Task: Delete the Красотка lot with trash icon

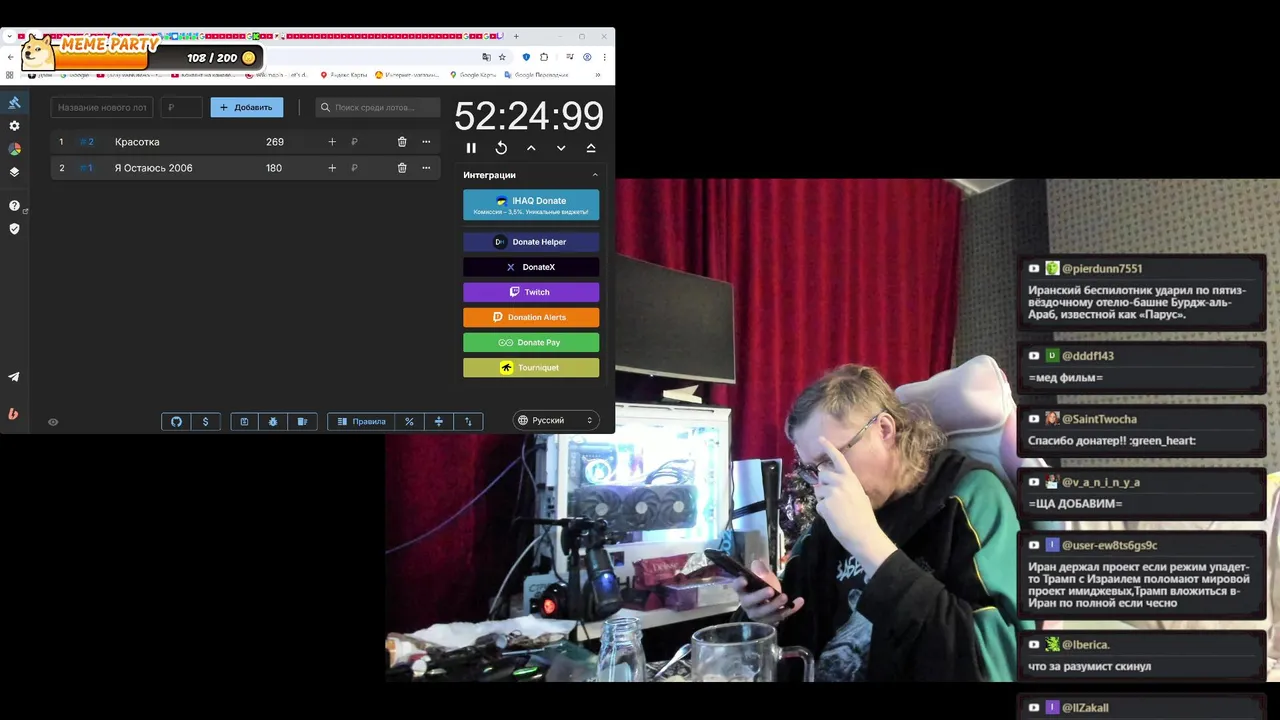Action: tap(402, 142)
